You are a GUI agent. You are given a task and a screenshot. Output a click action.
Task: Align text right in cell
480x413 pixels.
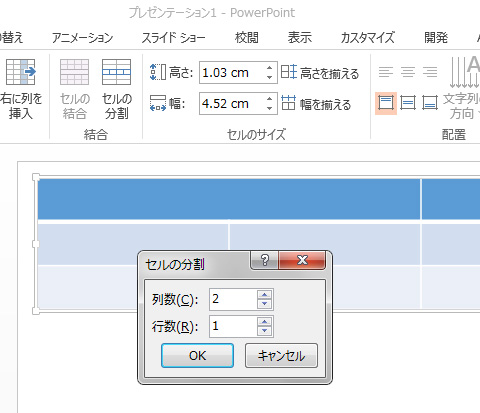point(430,72)
